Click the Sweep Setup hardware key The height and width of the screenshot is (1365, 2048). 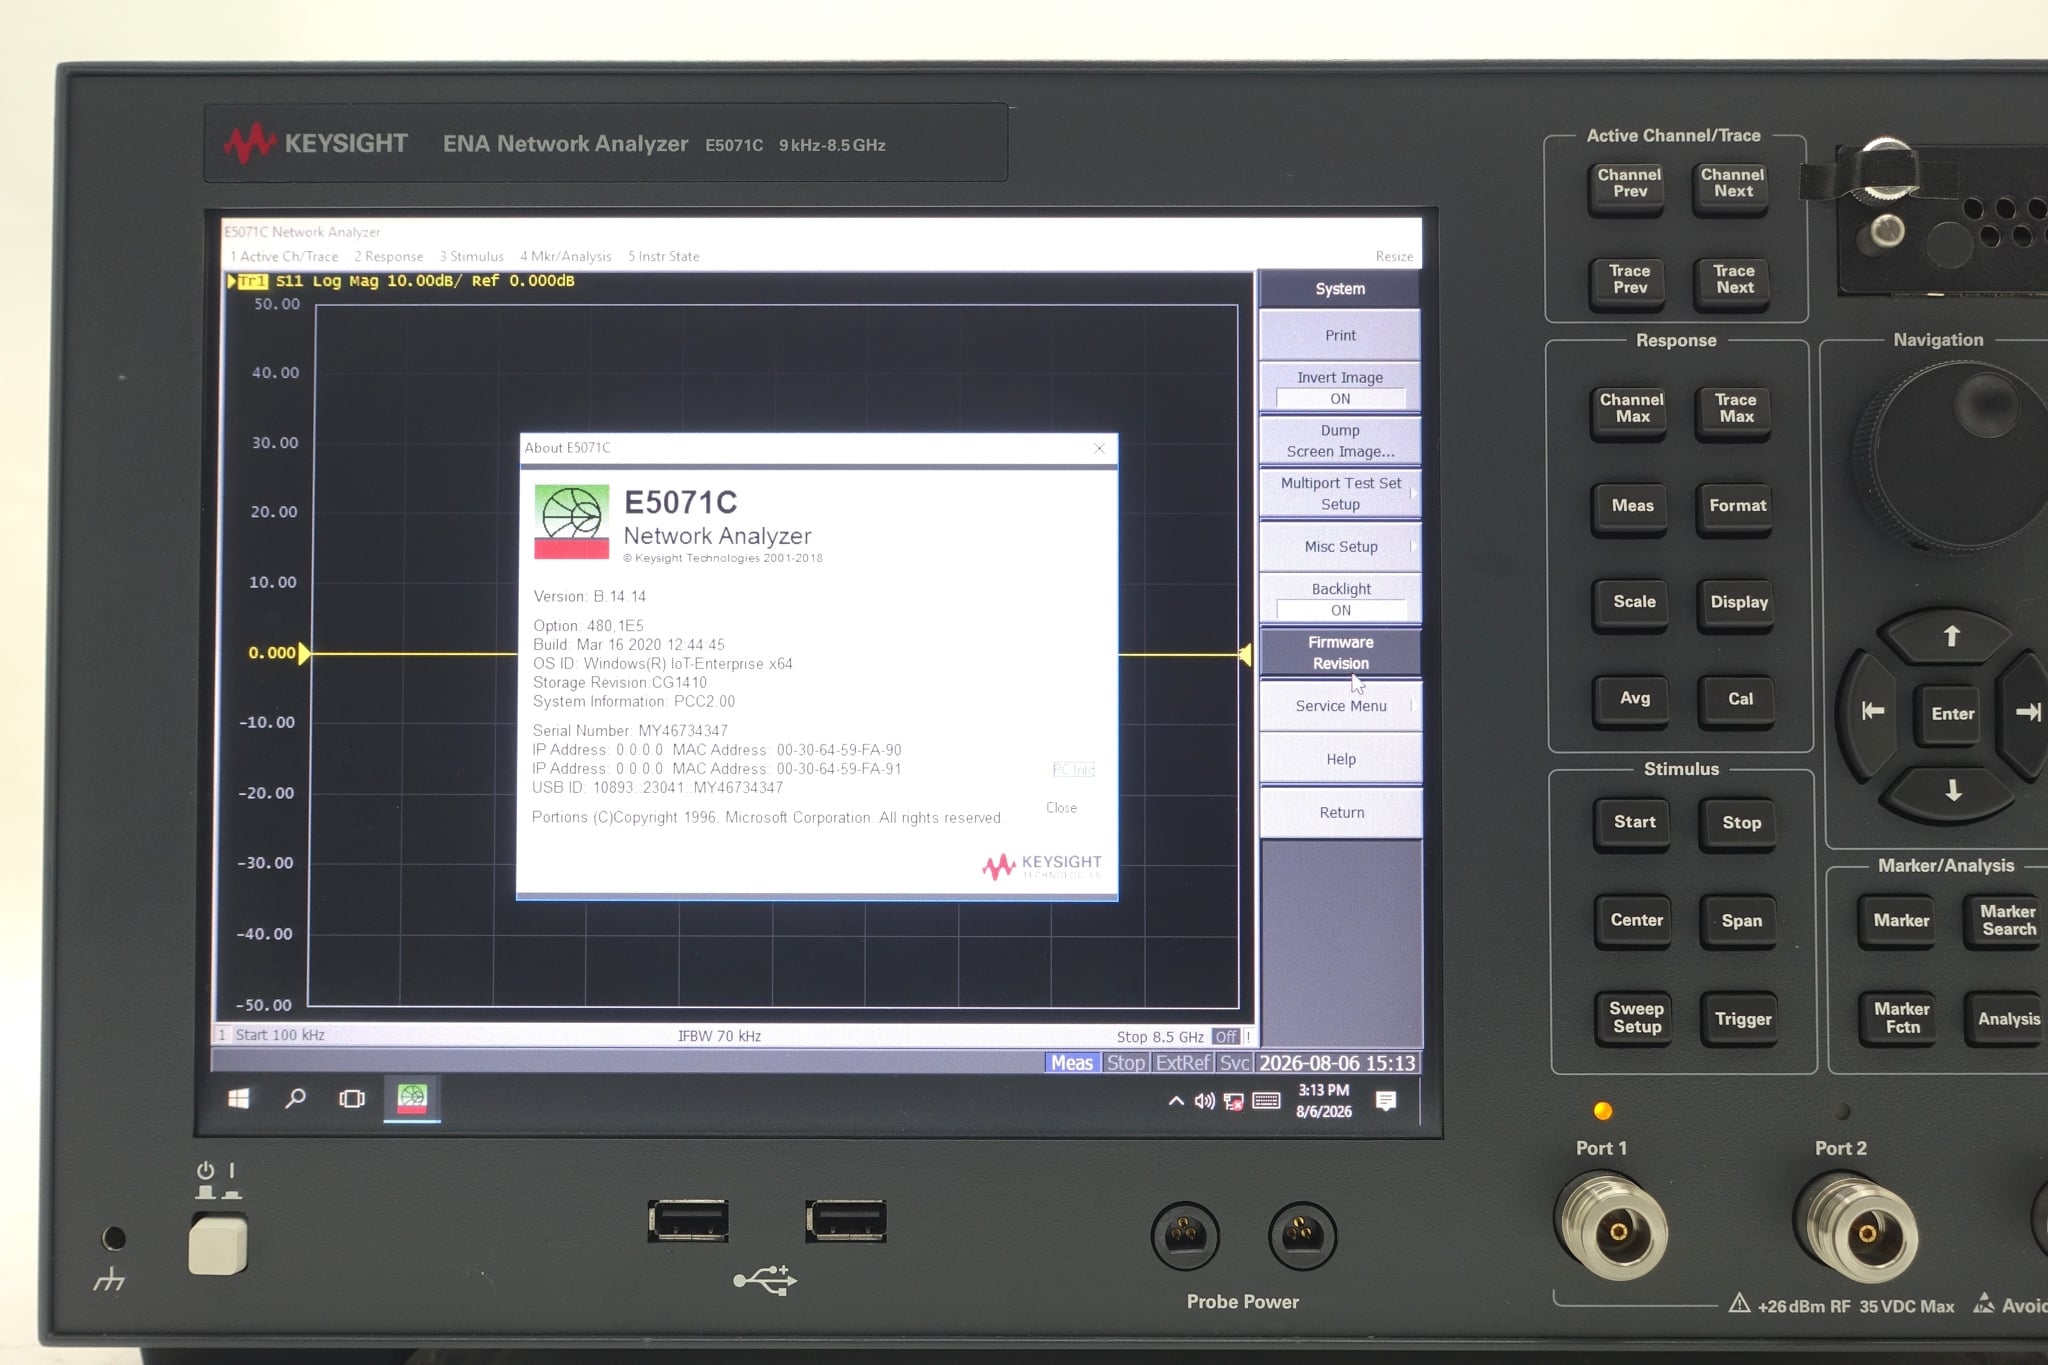click(x=1637, y=1018)
